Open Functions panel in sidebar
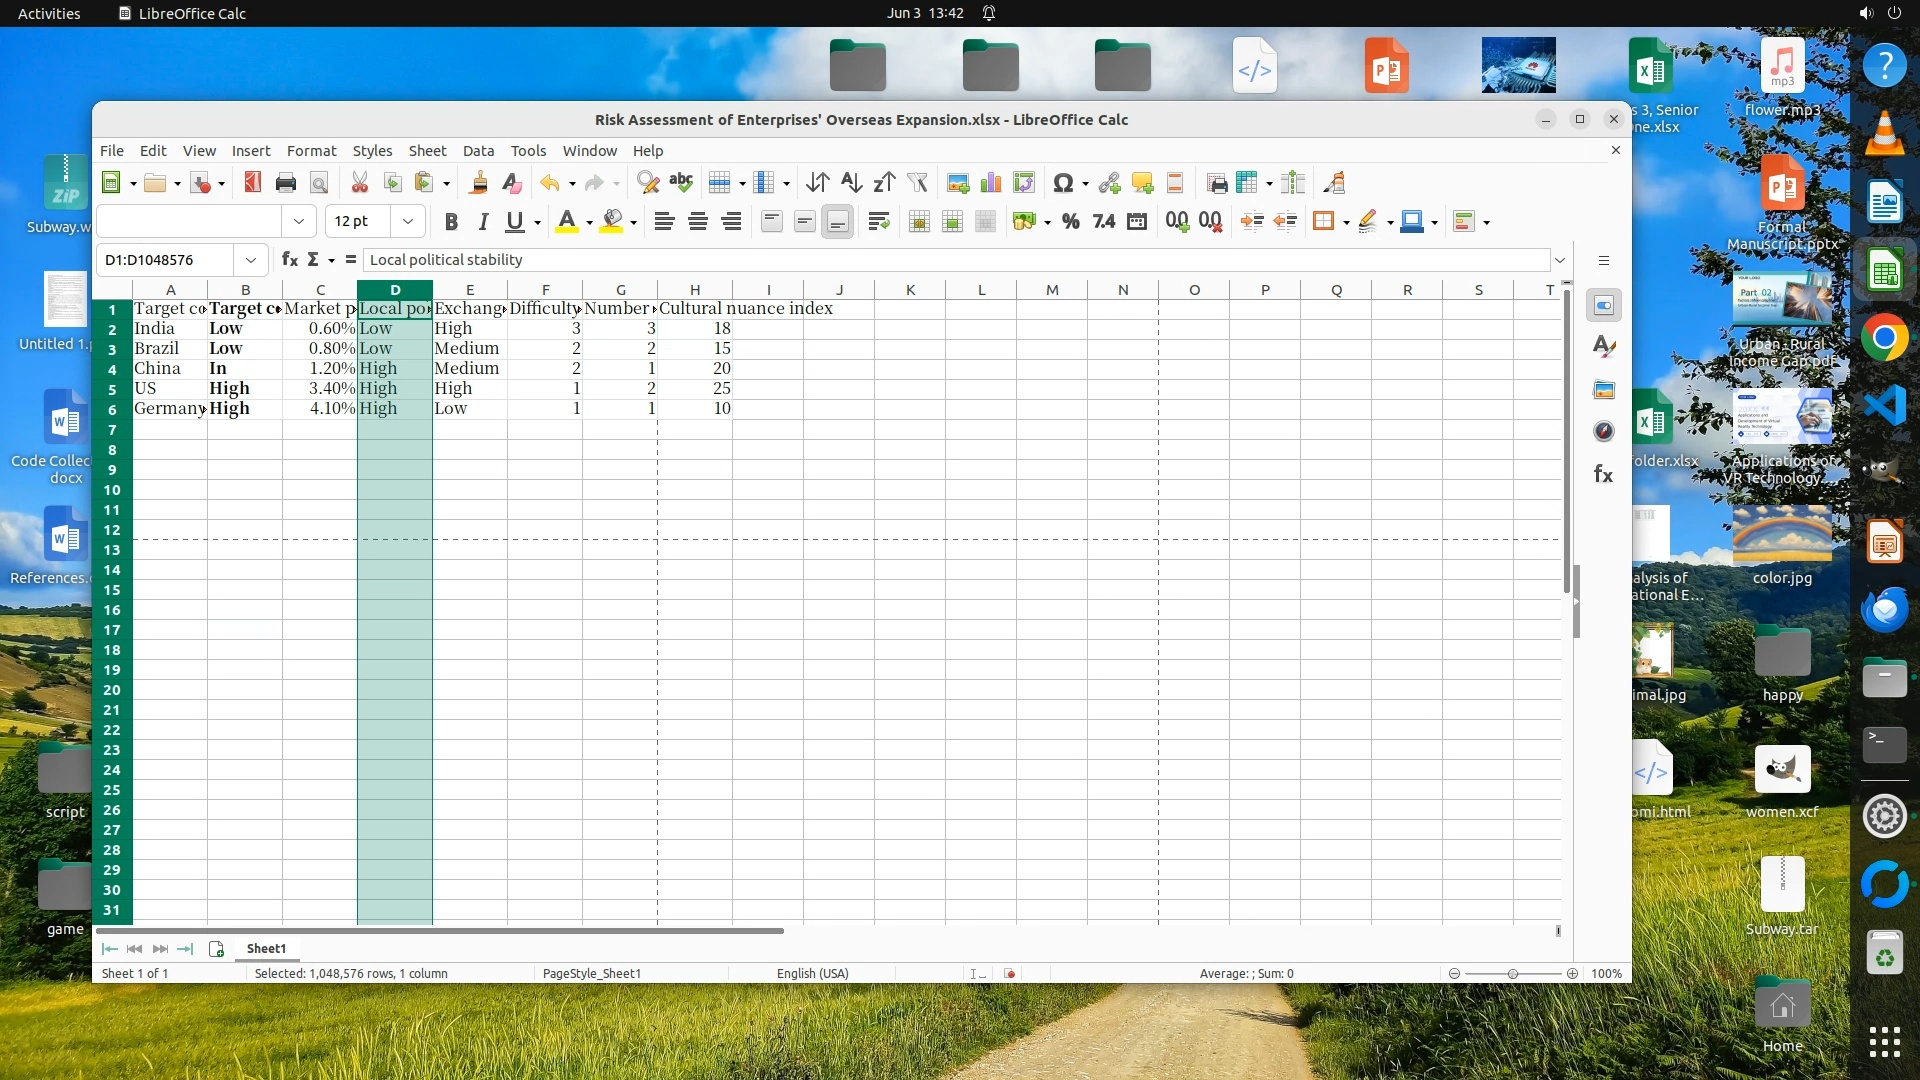The image size is (1920, 1080). pyautogui.click(x=1603, y=474)
